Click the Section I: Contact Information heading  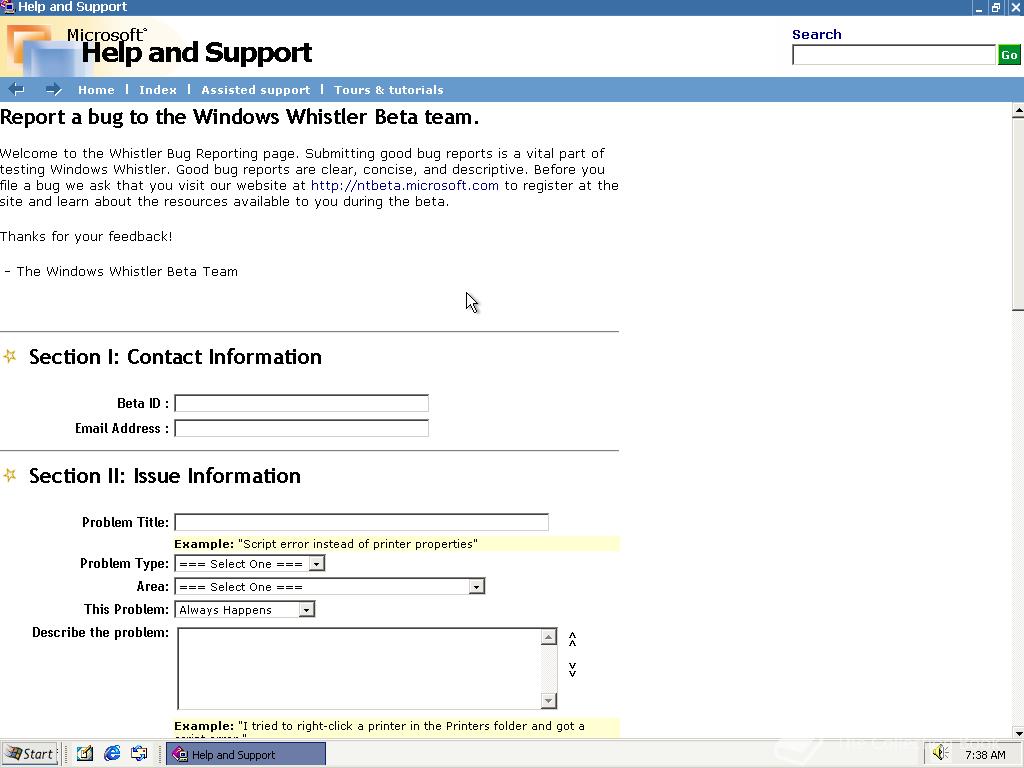[x=175, y=357]
